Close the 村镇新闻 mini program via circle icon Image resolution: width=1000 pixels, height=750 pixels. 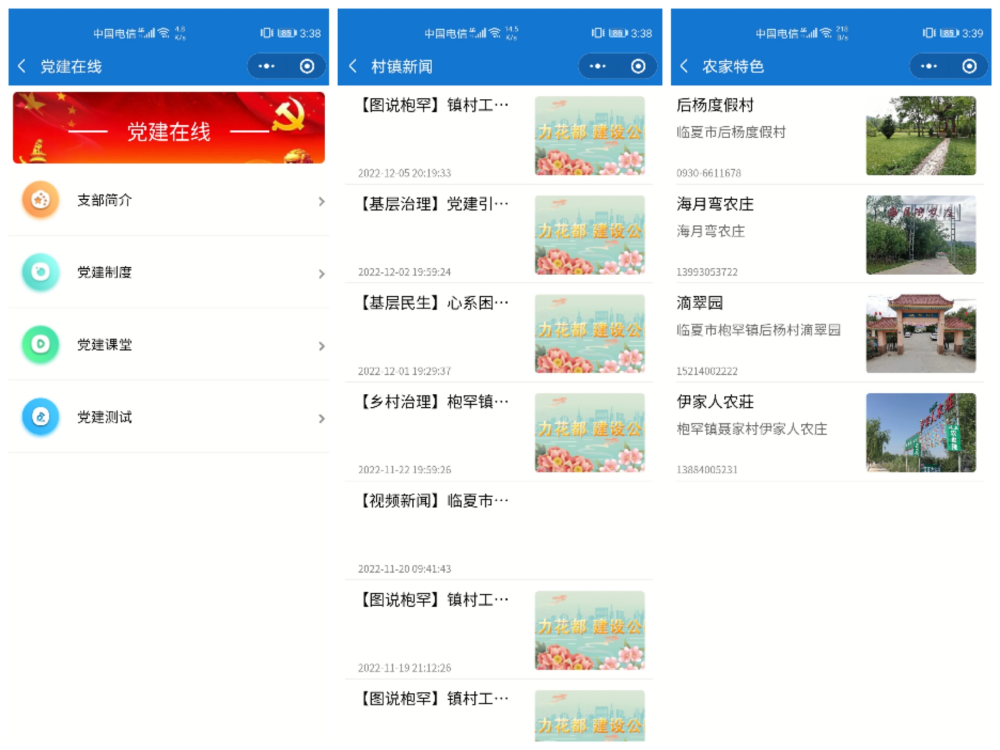(638, 66)
